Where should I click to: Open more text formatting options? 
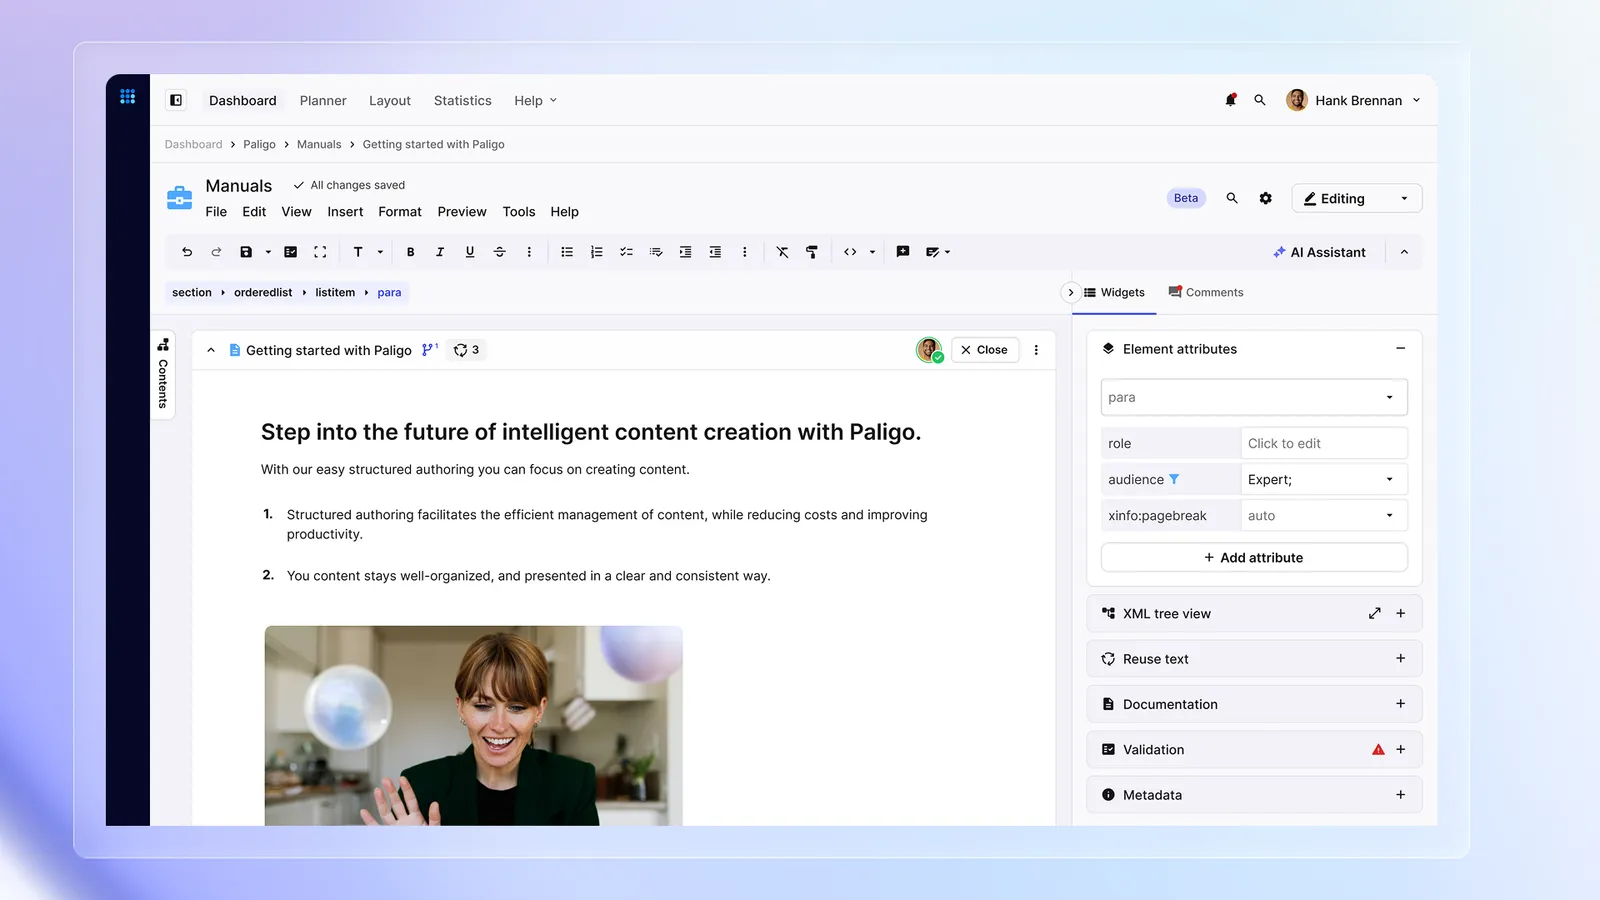click(x=529, y=252)
